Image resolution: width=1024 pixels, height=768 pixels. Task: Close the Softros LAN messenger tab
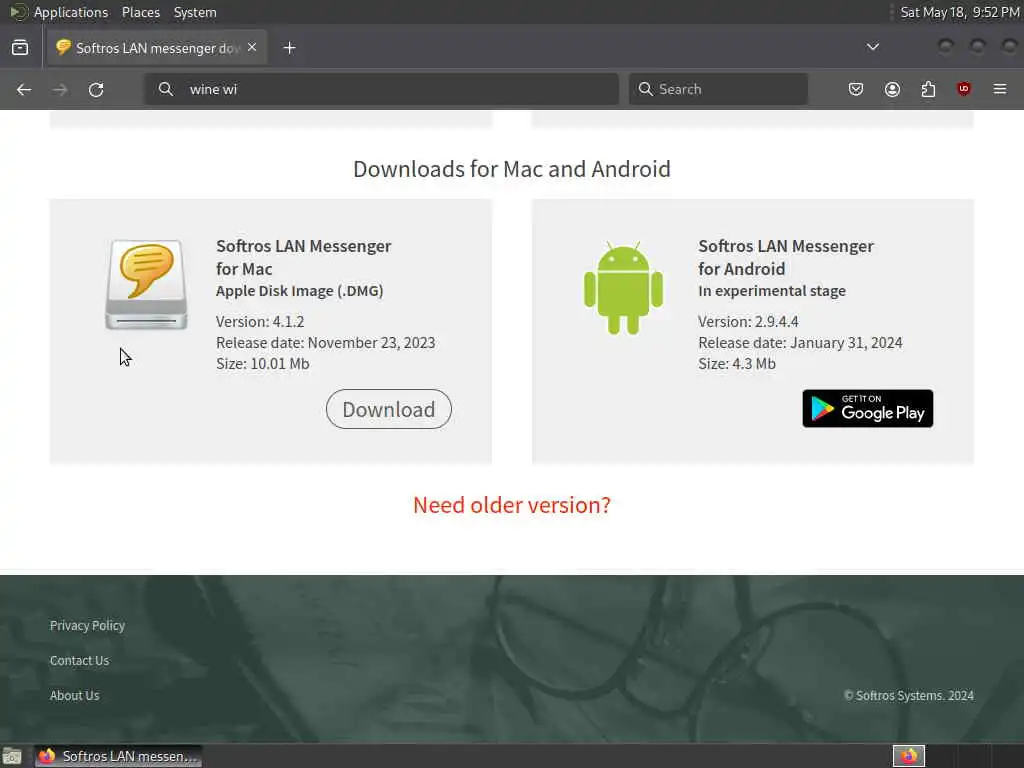tap(252, 48)
